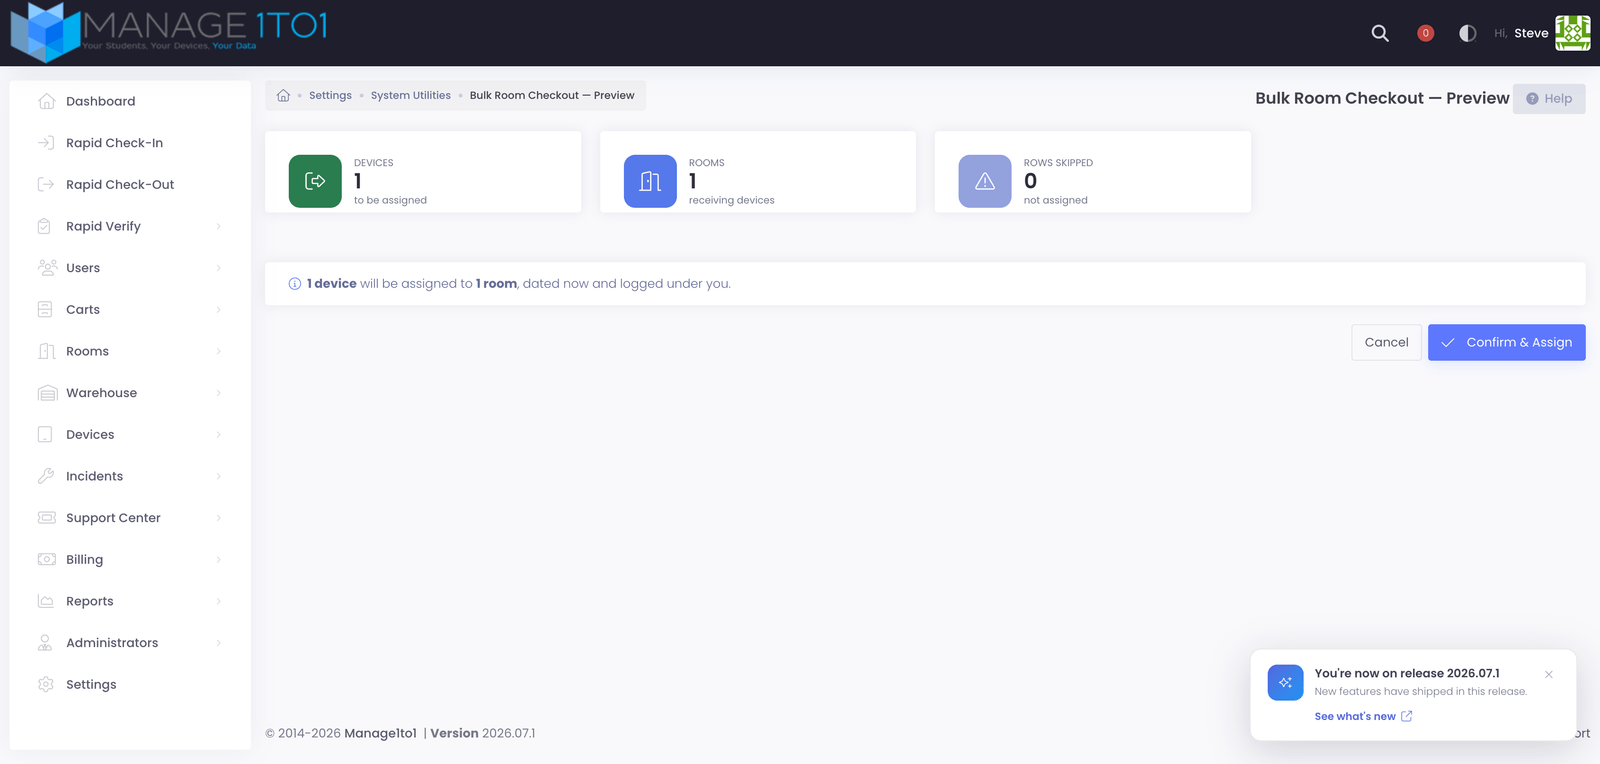Screen dimensions: 1600x764
Task: Dismiss the release 2026.07.1 notification
Action: pos(1548,675)
